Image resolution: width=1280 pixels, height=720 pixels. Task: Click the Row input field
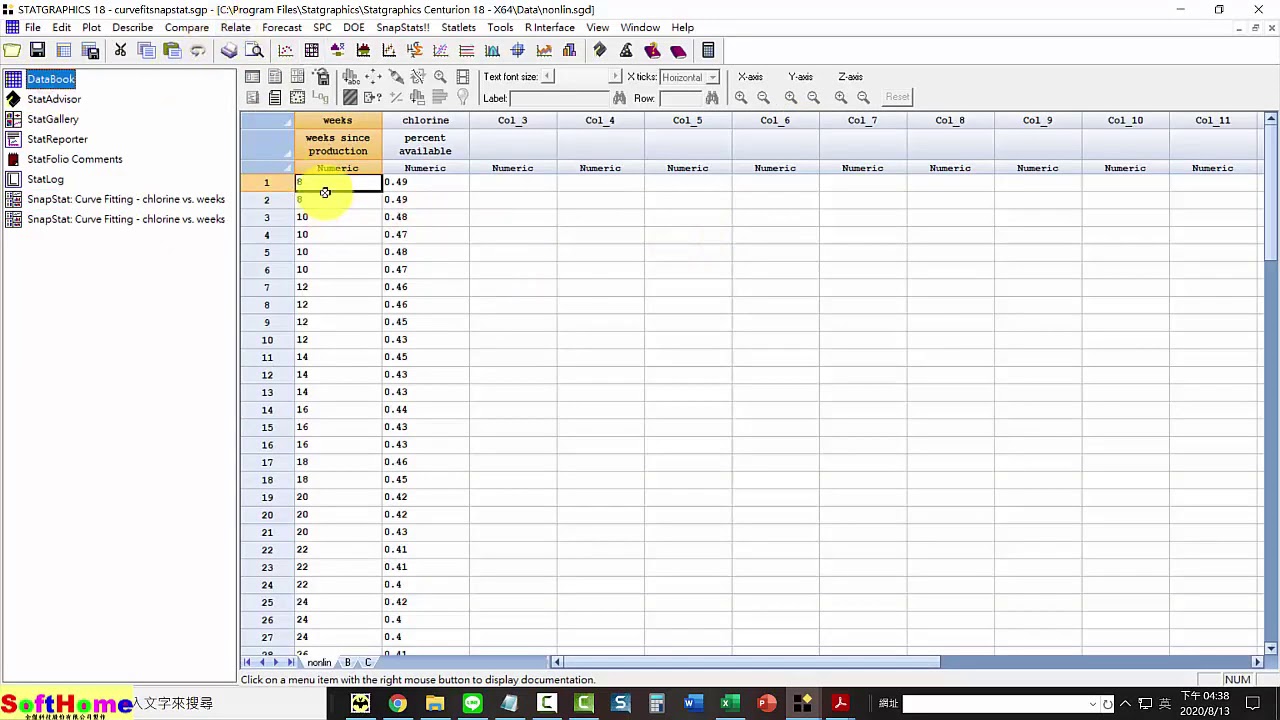(680, 98)
